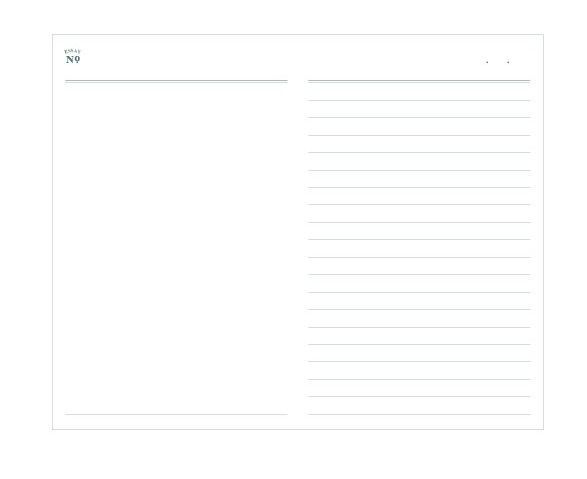Click the left page's top double rule
The height and width of the screenshot is (479, 587).
[x=176, y=81]
